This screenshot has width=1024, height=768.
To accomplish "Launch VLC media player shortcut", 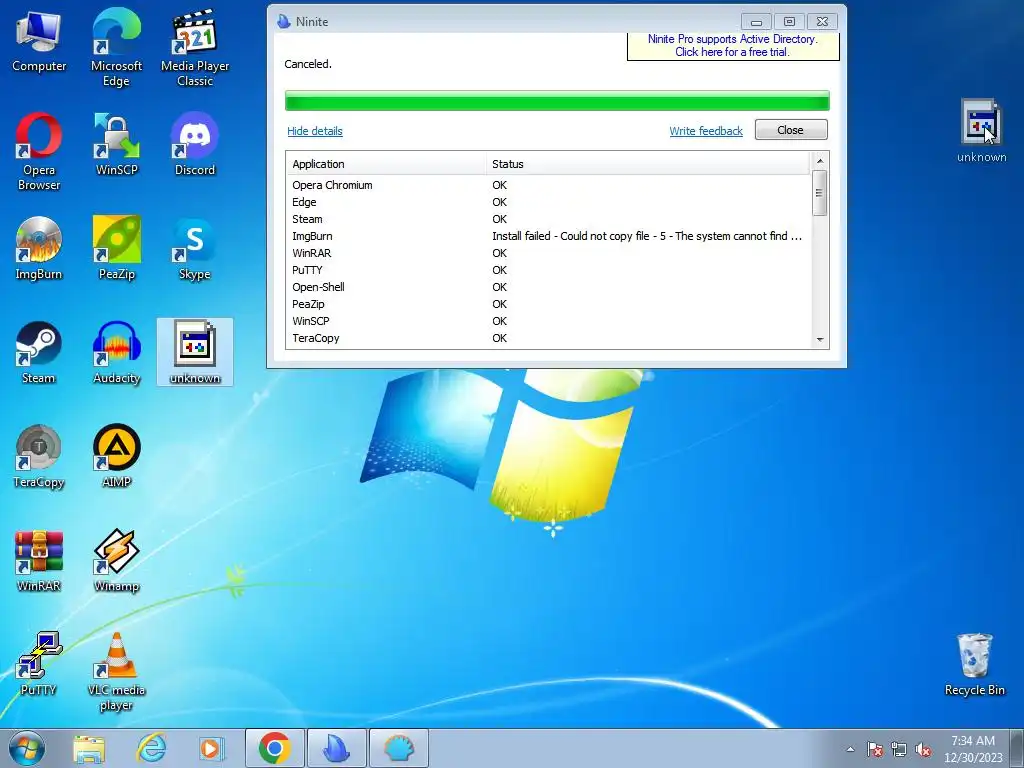I will [x=116, y=671].
